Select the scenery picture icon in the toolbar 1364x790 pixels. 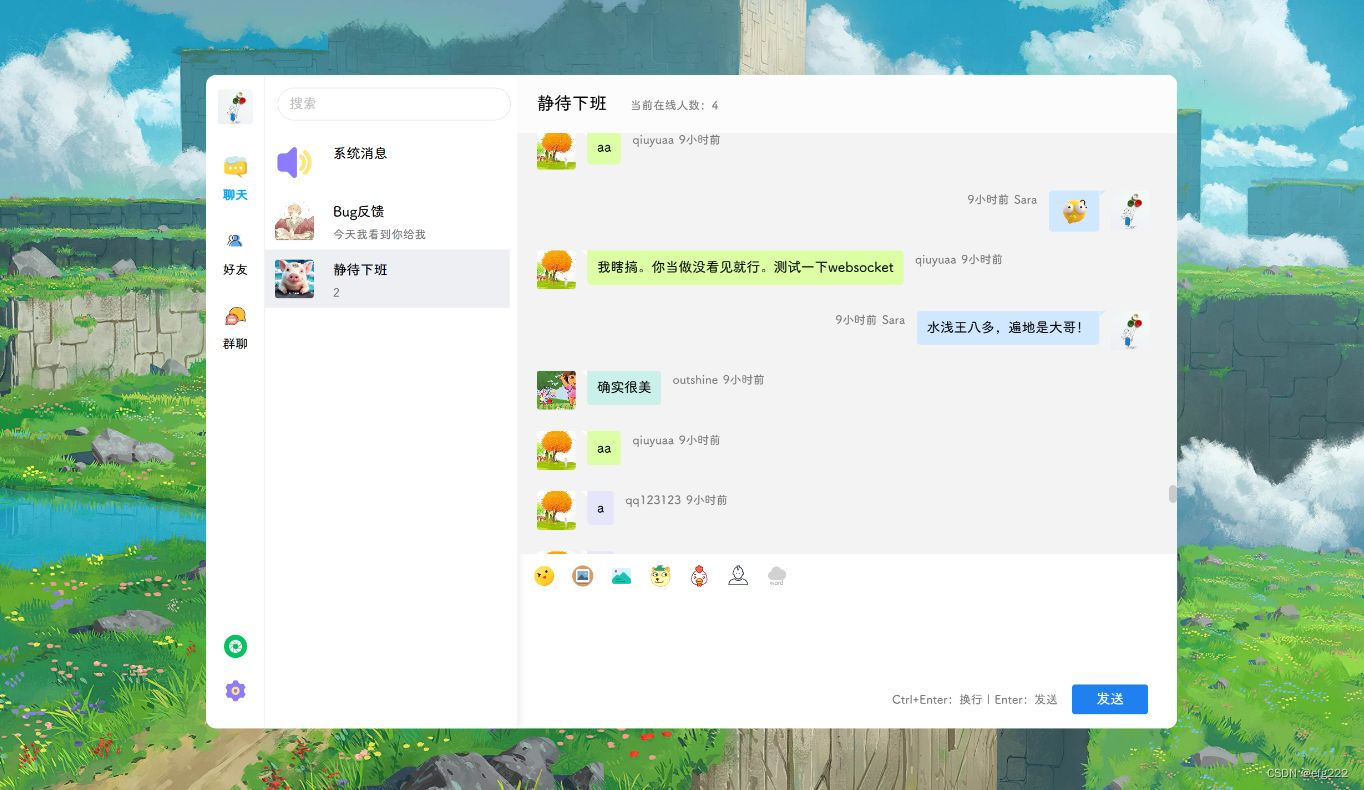coord(621,575)
